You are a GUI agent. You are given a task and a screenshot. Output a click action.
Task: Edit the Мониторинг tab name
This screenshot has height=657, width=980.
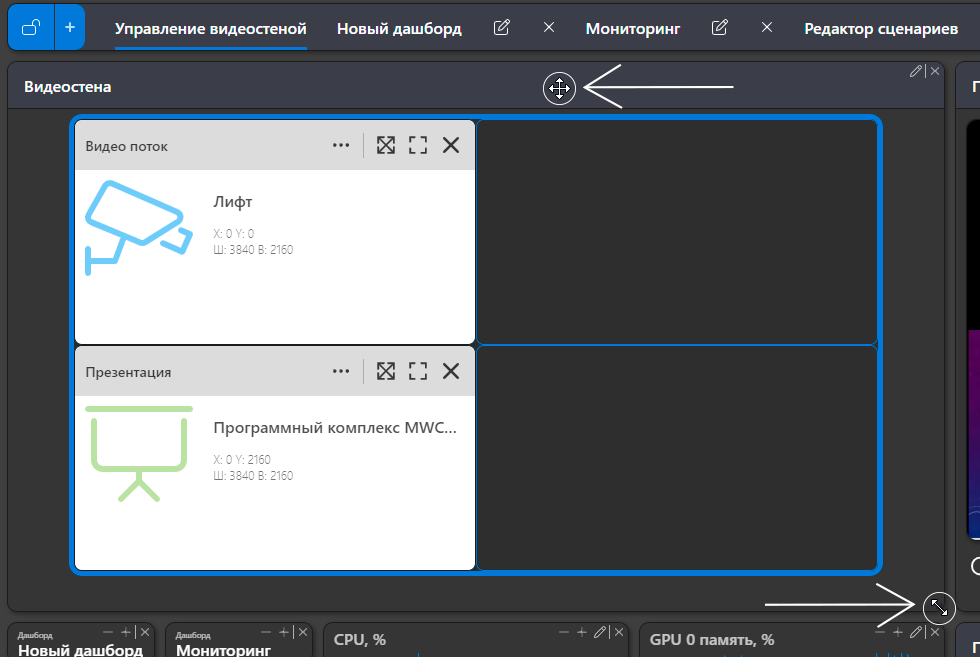(x=720, y=28)
